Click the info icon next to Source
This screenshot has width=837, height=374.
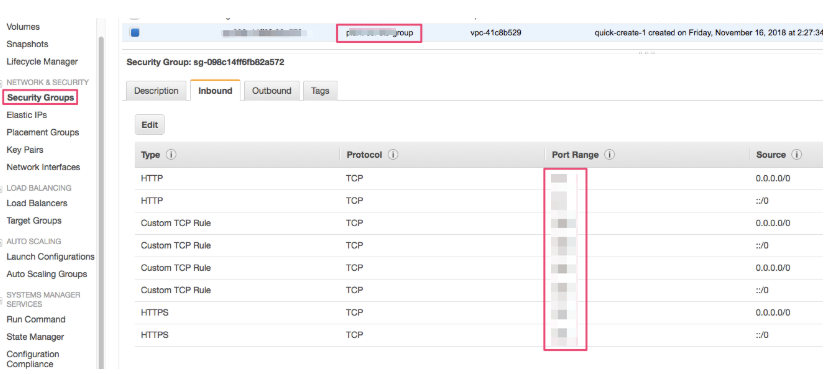point(797,155)
